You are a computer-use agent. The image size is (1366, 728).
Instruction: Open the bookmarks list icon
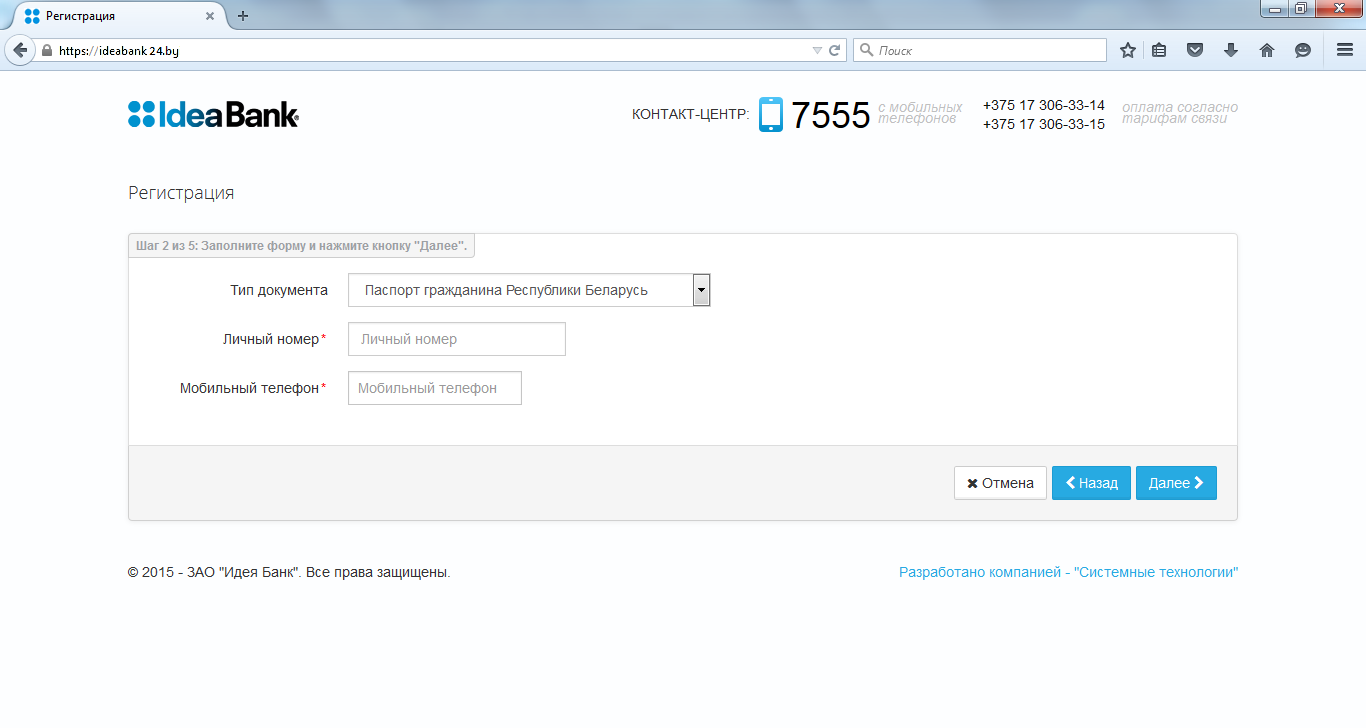(1159, 50)
